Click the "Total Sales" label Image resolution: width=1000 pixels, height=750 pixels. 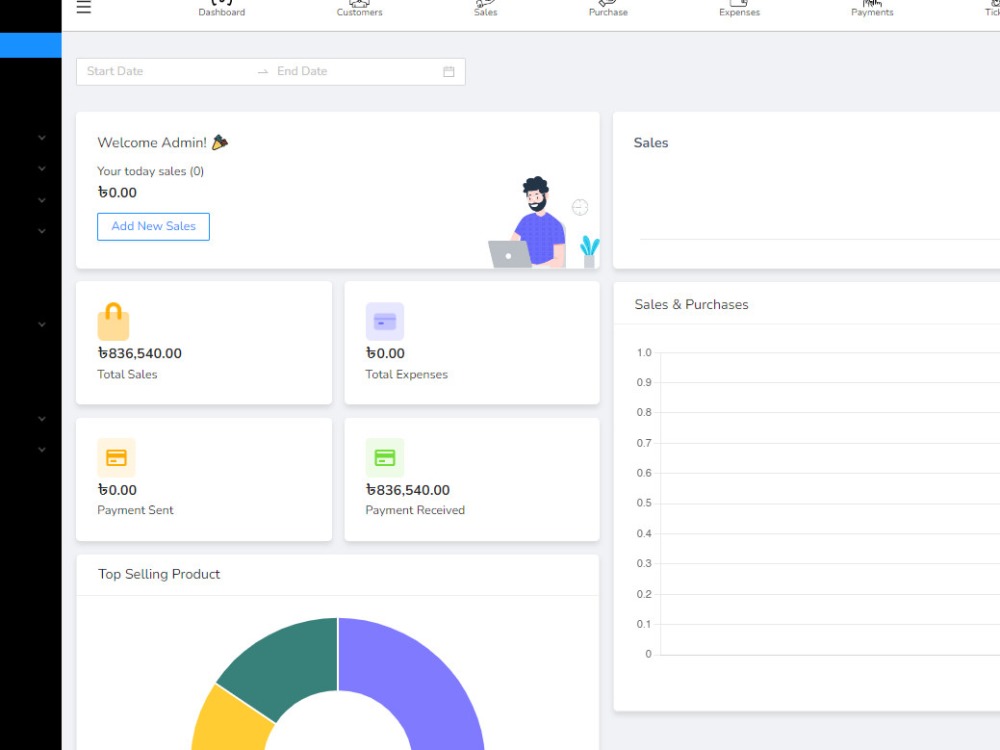[127, 374]
